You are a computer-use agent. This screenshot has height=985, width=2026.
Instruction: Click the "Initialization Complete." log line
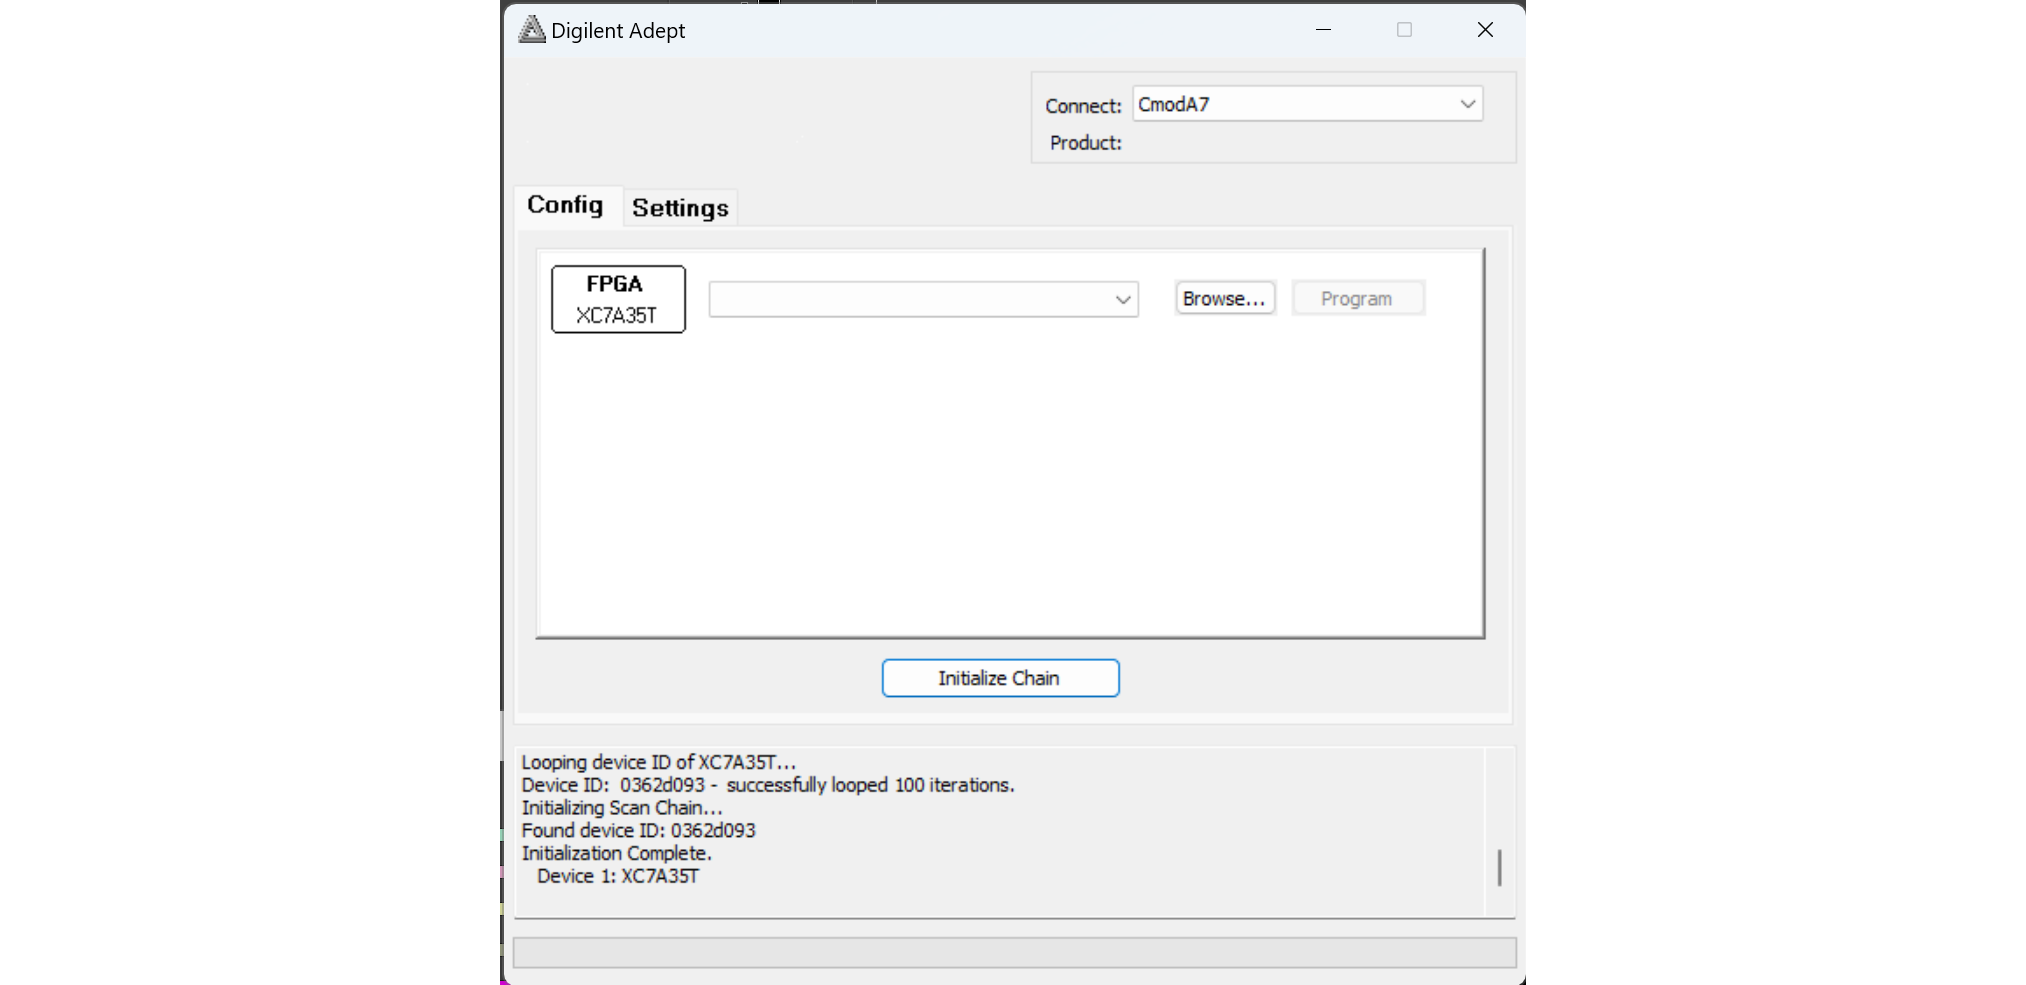coord(616,853)
